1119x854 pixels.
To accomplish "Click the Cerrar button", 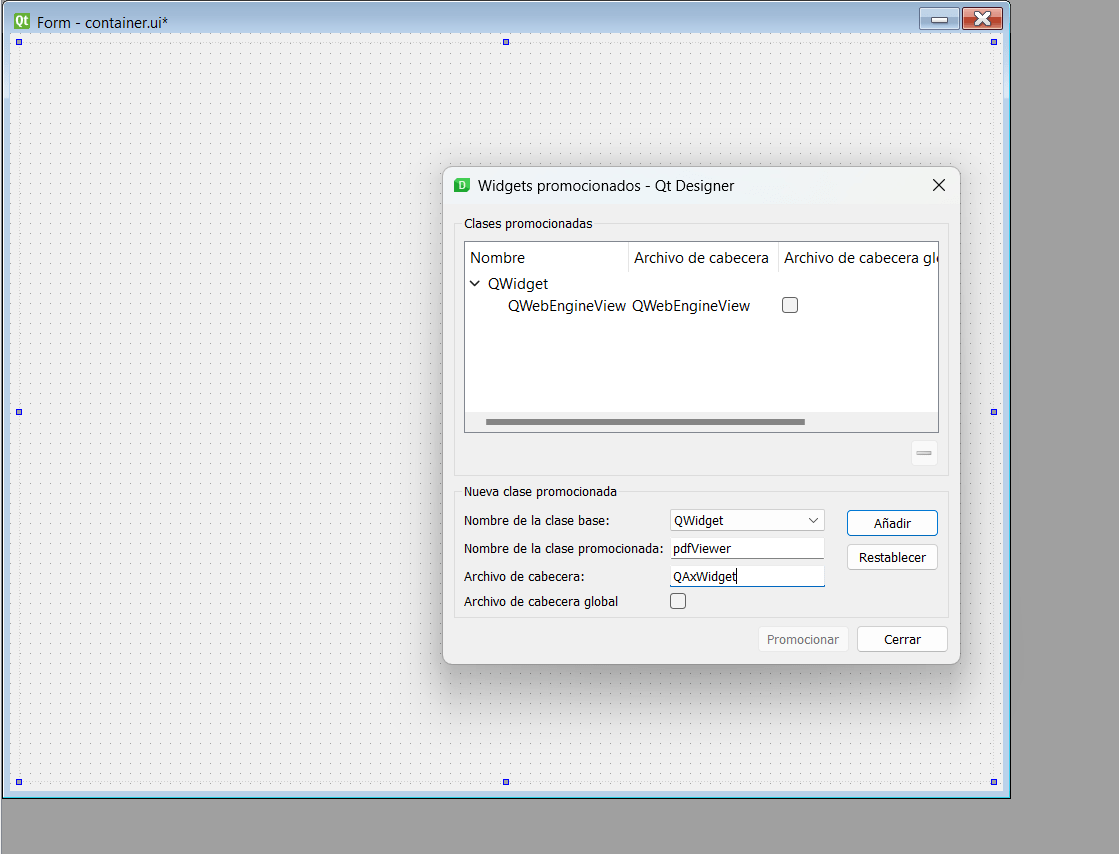I will point(902,639).
